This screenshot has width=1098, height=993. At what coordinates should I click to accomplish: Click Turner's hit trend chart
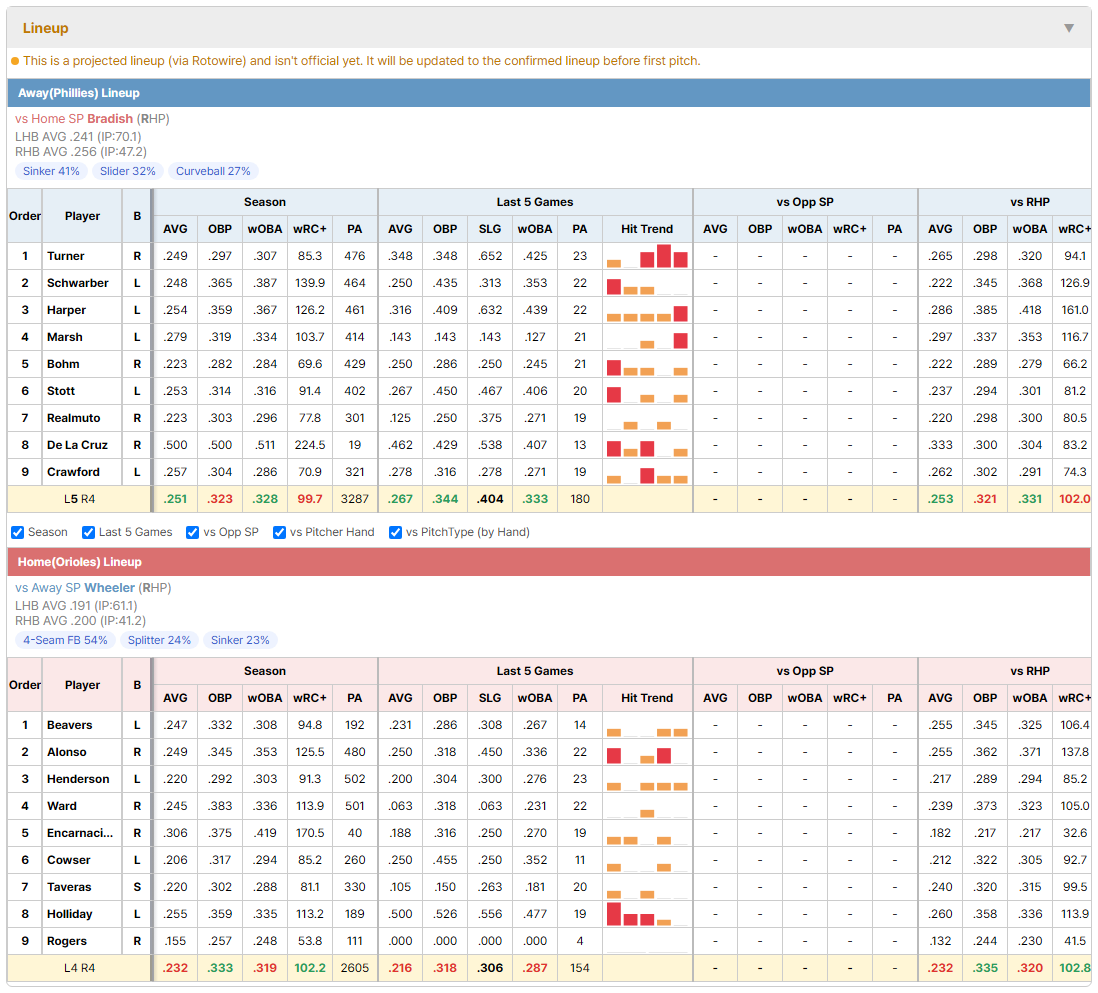tap(647, 256)
